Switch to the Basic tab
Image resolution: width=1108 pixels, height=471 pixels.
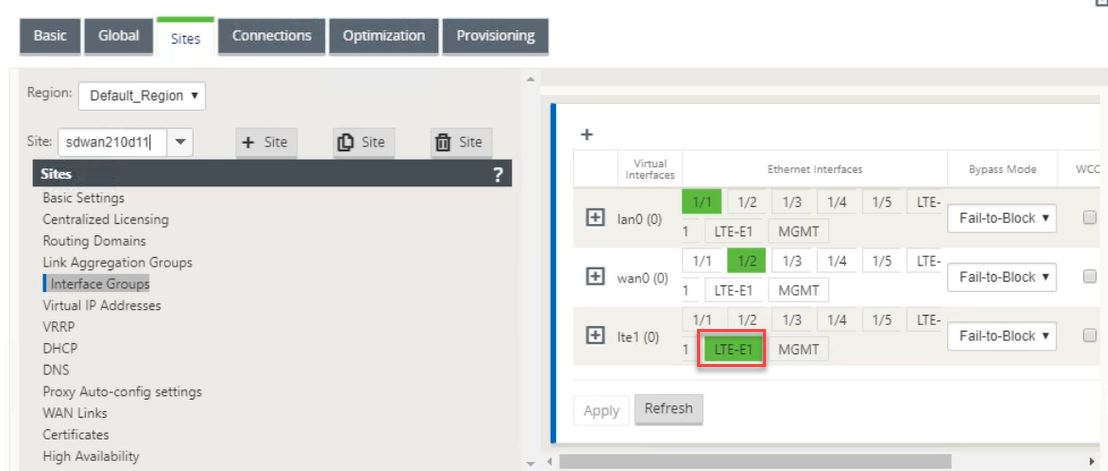pos(50,35)
